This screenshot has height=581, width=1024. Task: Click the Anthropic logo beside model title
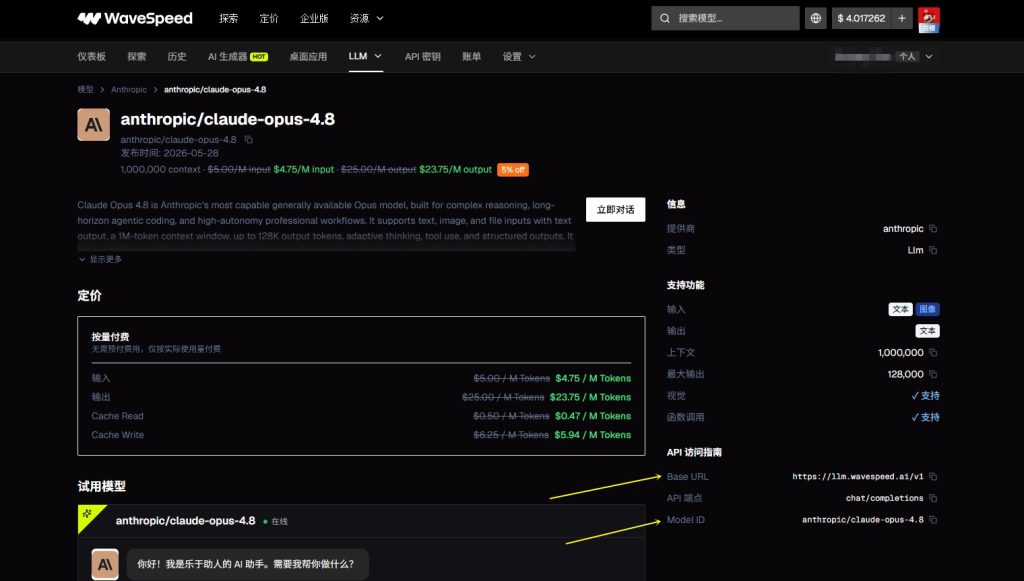[93, 125]
